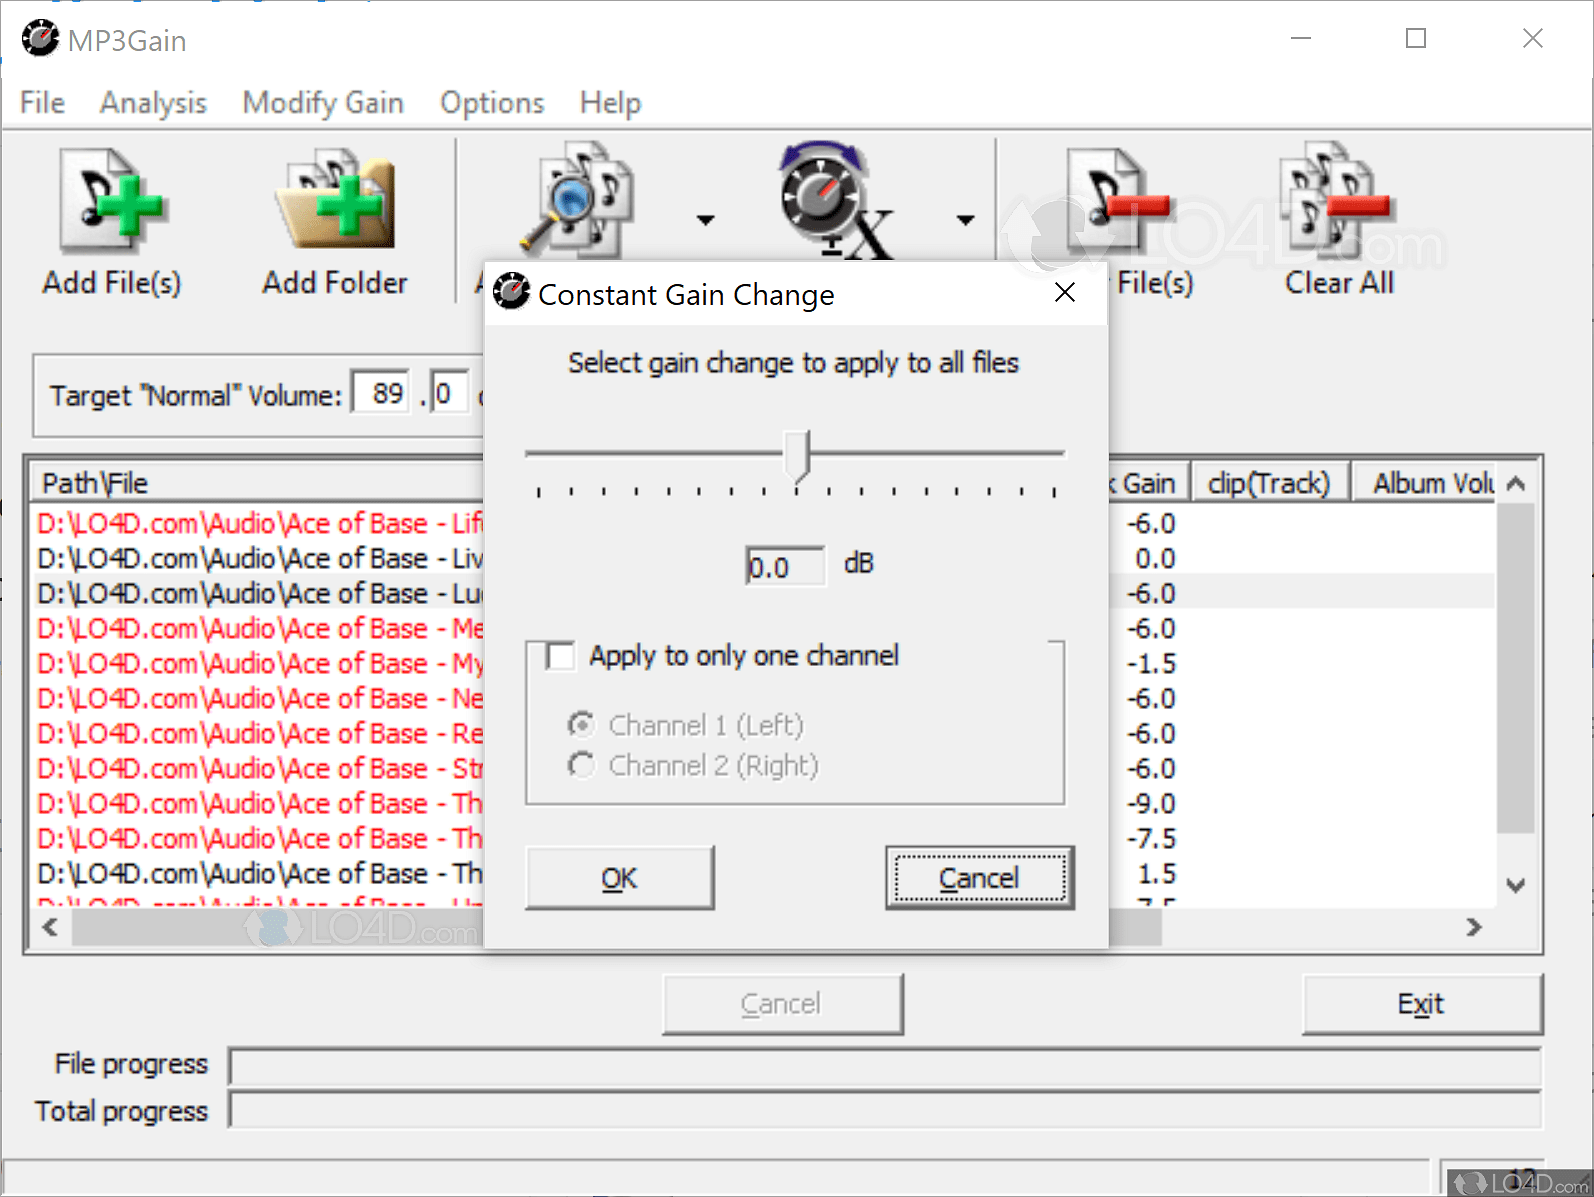Open the analysis dropdown arrow
1594x1197 pixels.
point(706,220)
